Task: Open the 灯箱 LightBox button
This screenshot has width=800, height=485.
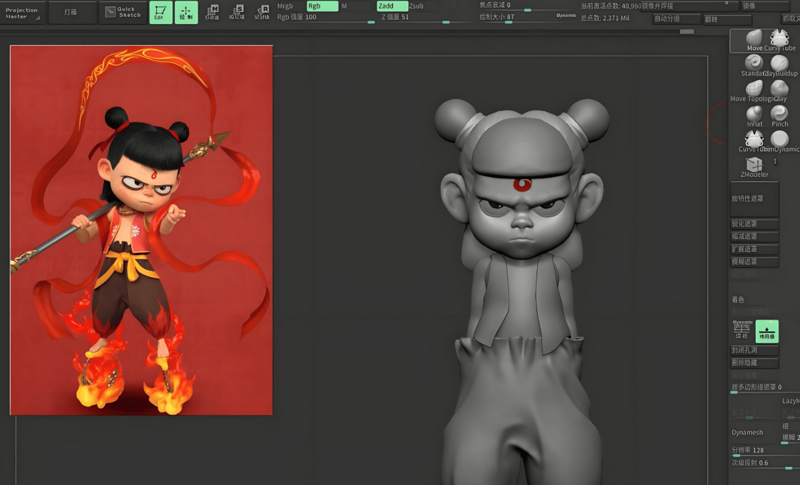Action: point(72,12)
